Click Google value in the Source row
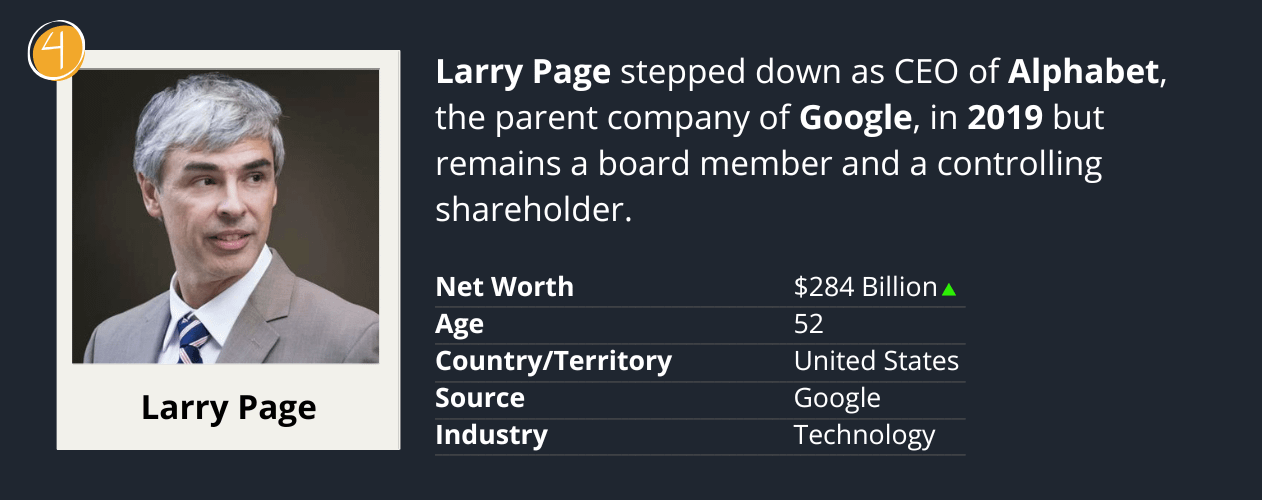Screen dimensions: 1262x500 pos(837,398)
